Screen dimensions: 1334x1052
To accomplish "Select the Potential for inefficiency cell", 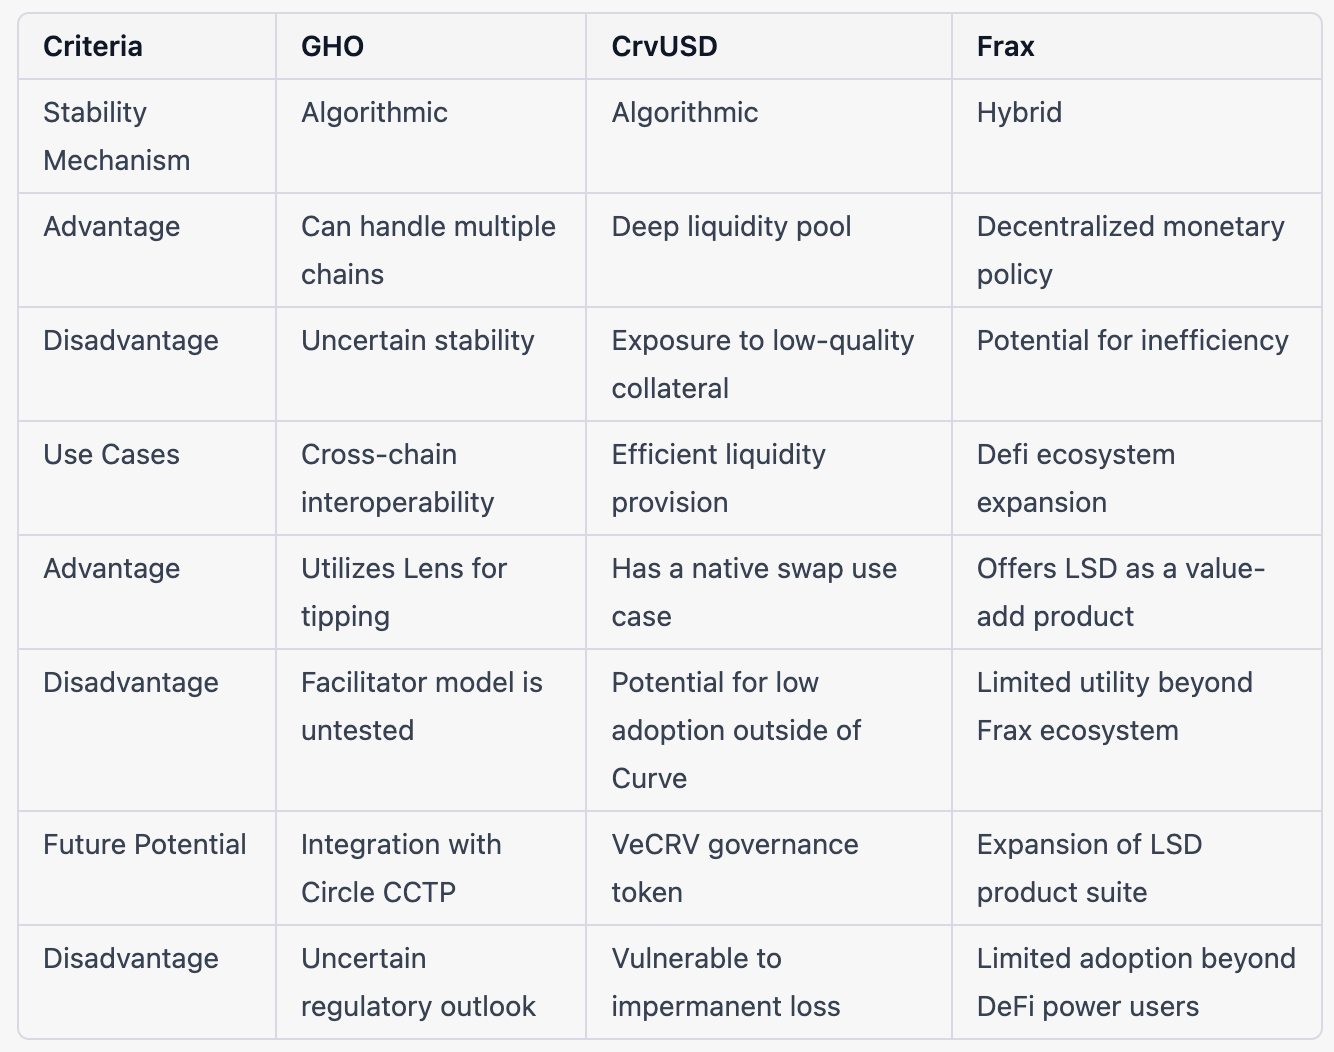I will (1133, 340).
